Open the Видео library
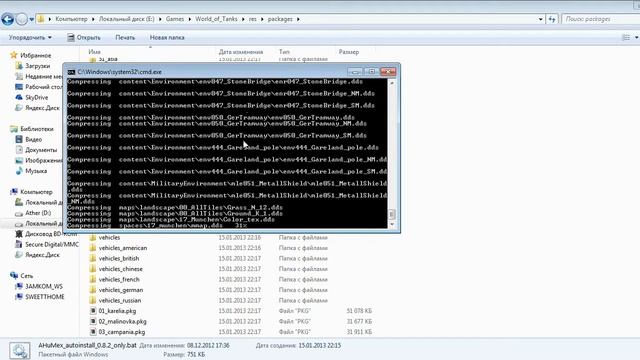The image size is (640, 360). click(33, 140)
